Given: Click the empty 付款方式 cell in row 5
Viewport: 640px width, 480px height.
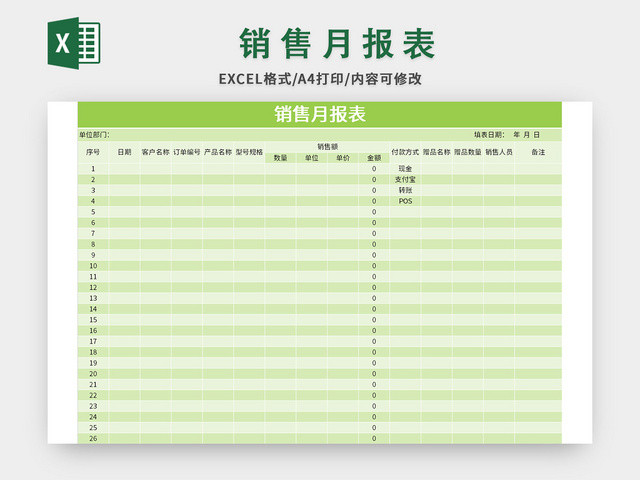Looking at the screenshot, I should 405,212.
